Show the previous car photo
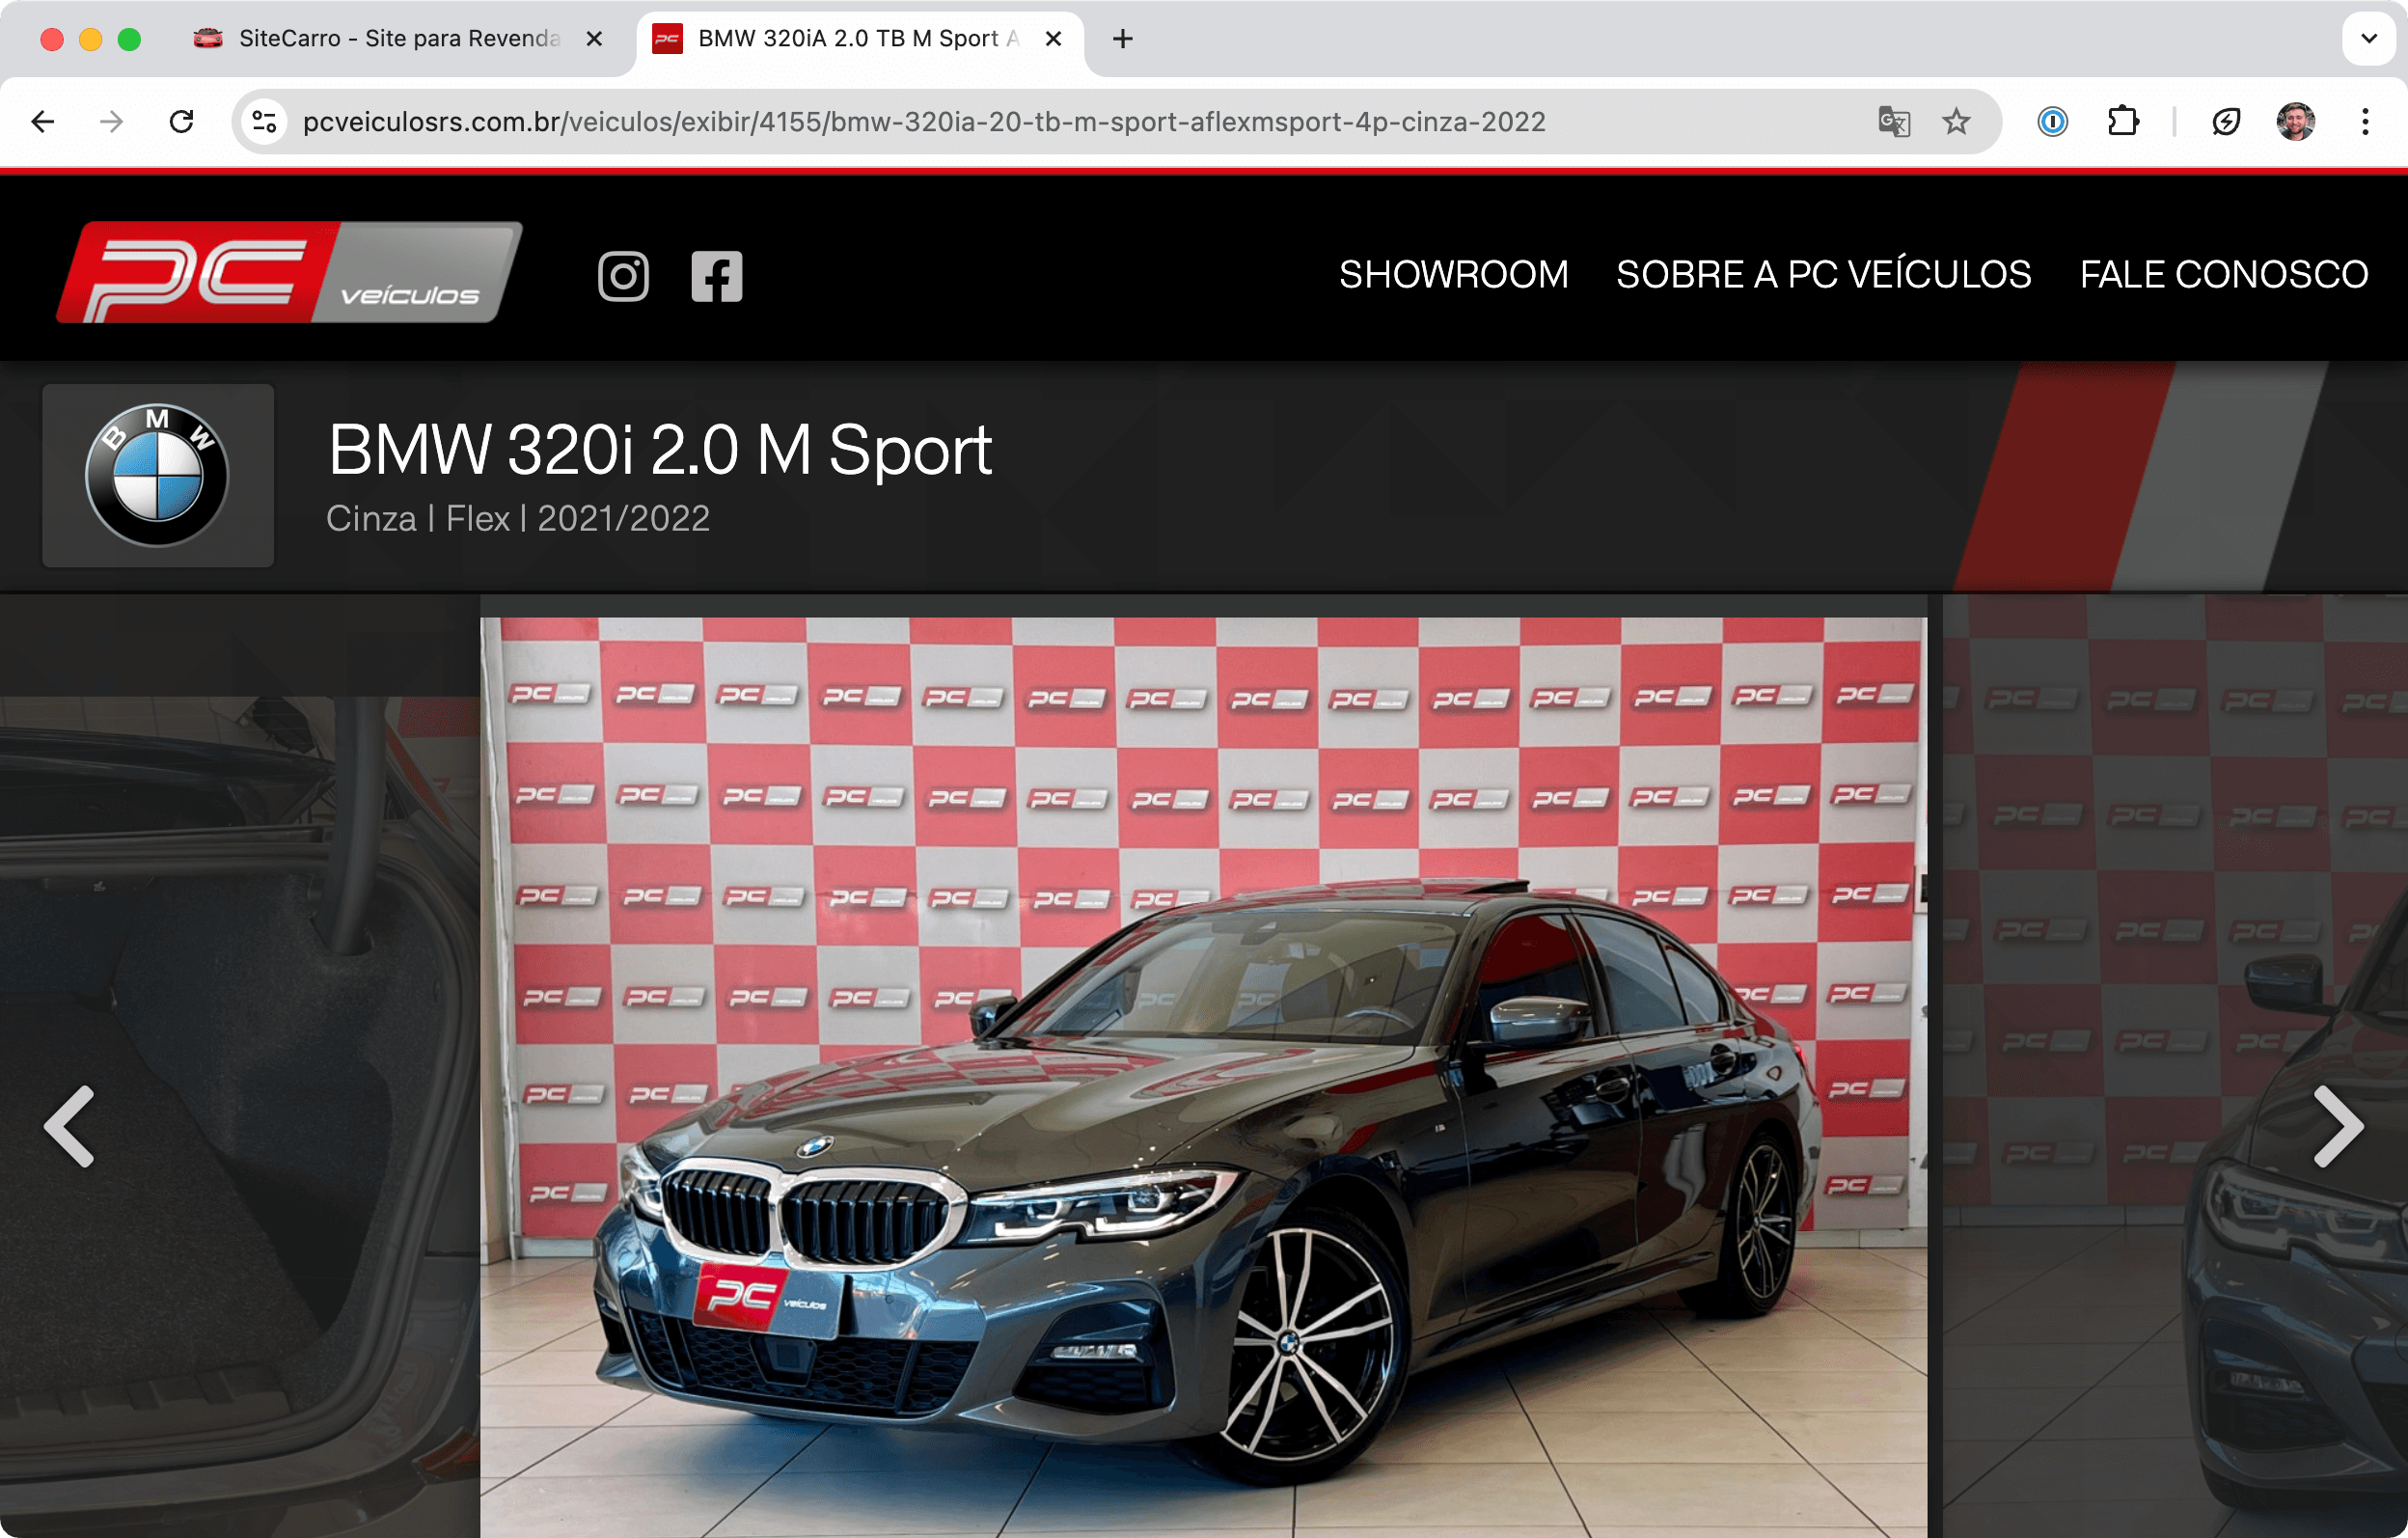 (70, 1127)
